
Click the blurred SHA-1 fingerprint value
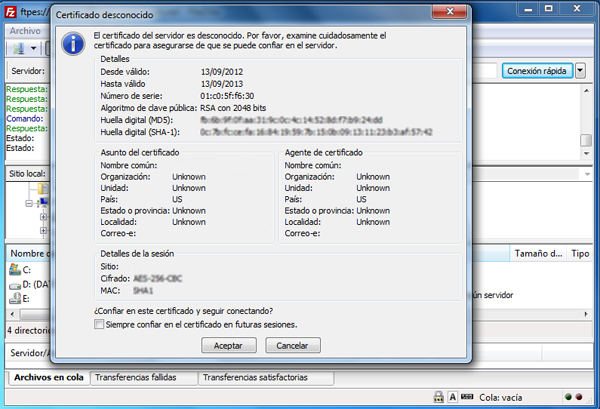[x=316, y=132]
